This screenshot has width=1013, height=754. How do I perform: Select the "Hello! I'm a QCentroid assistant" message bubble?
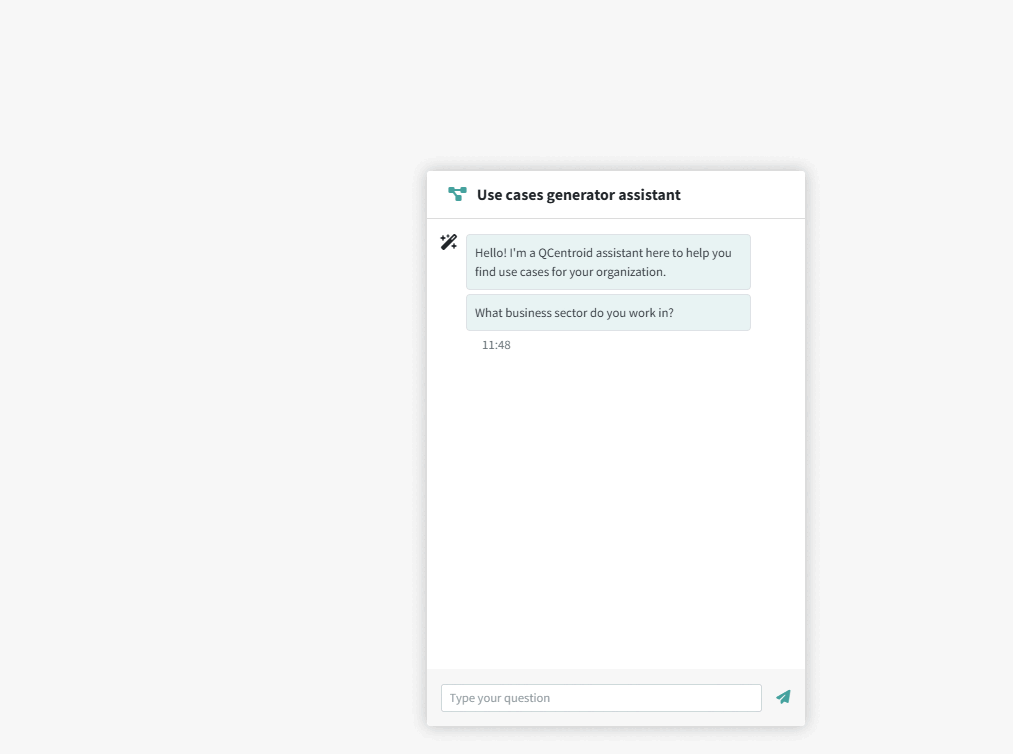click(x=608, y=262)
